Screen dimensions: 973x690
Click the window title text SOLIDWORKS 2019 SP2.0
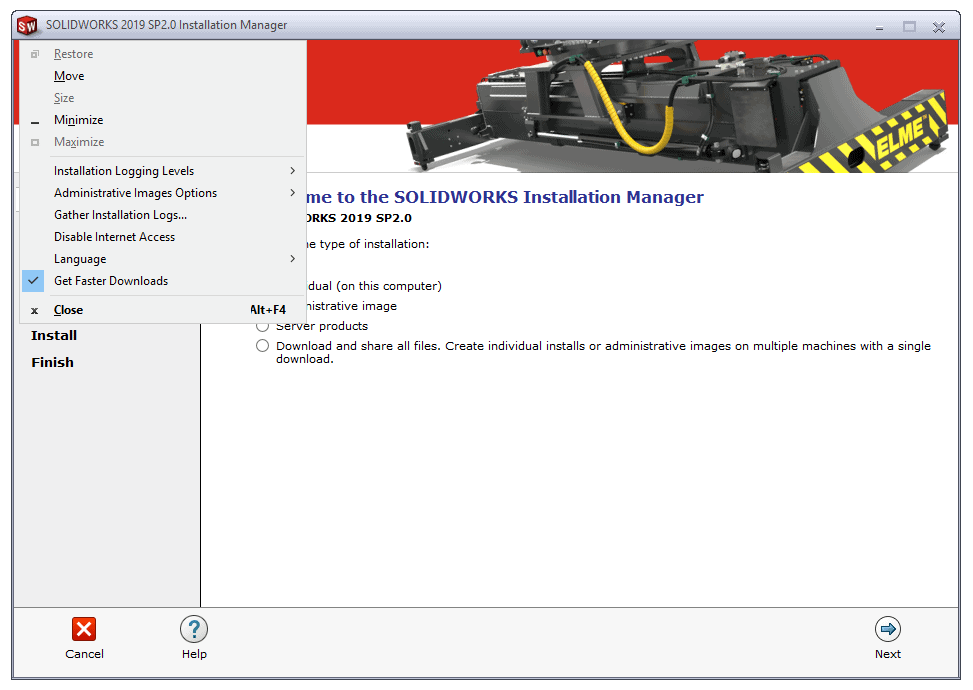166,25
